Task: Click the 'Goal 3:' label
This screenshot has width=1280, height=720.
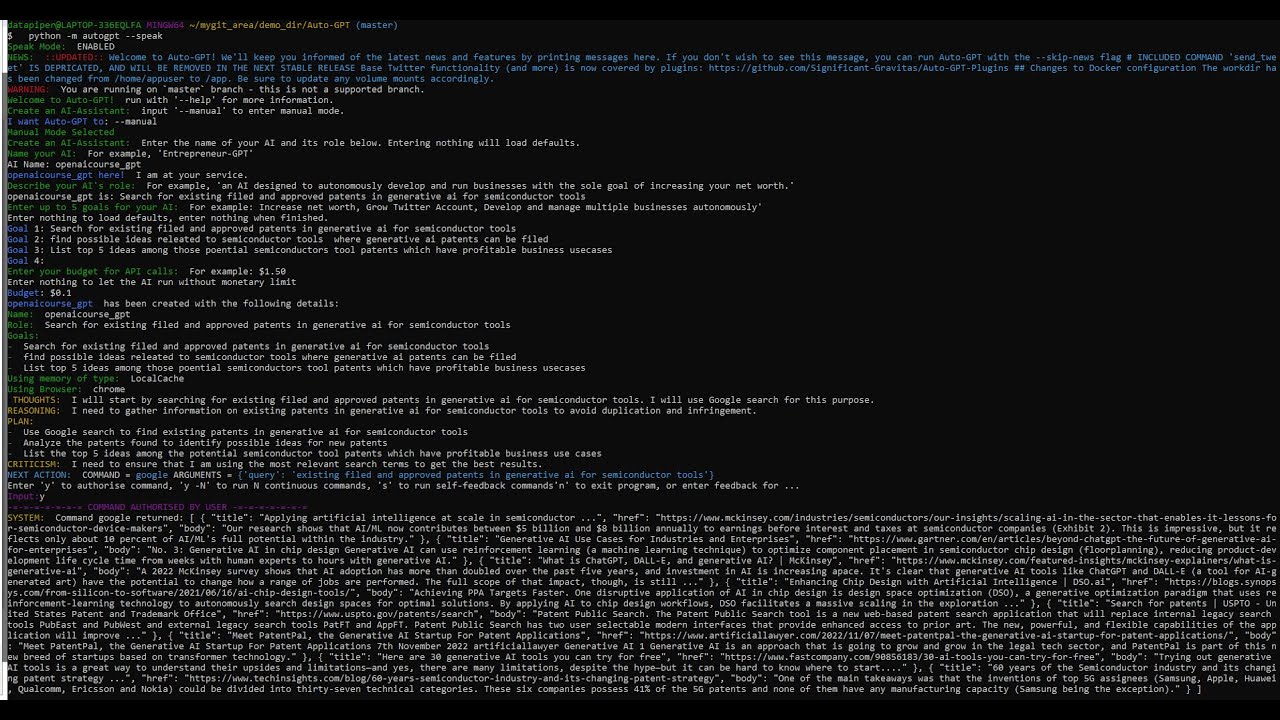Action: tap(25, 250)
